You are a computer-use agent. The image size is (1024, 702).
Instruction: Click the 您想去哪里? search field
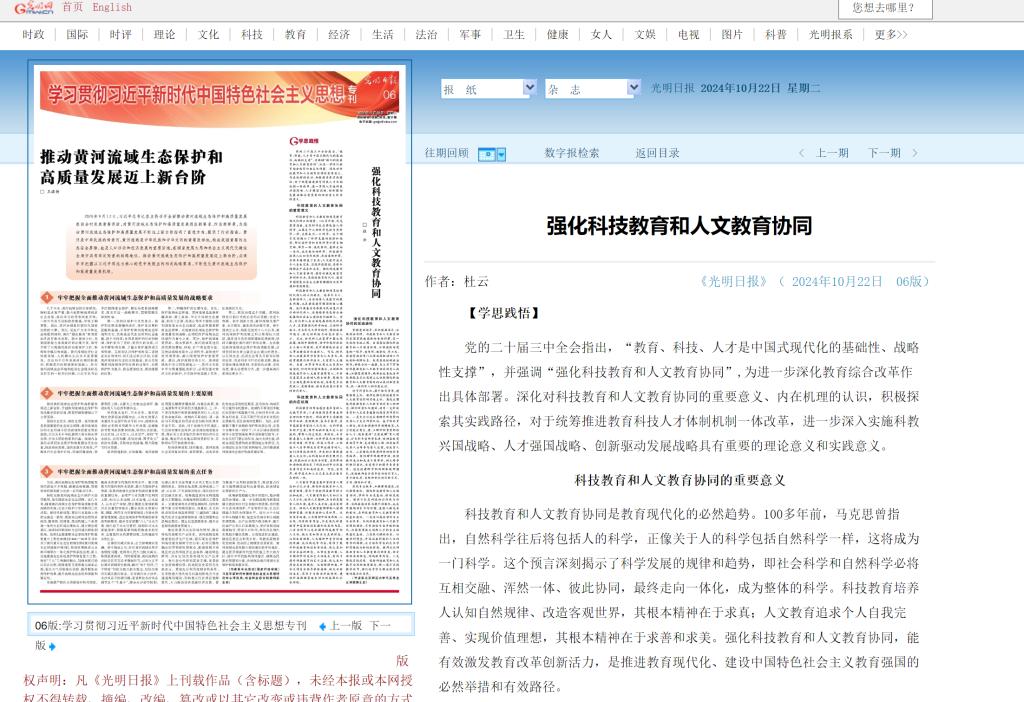[x=885, y=8]
